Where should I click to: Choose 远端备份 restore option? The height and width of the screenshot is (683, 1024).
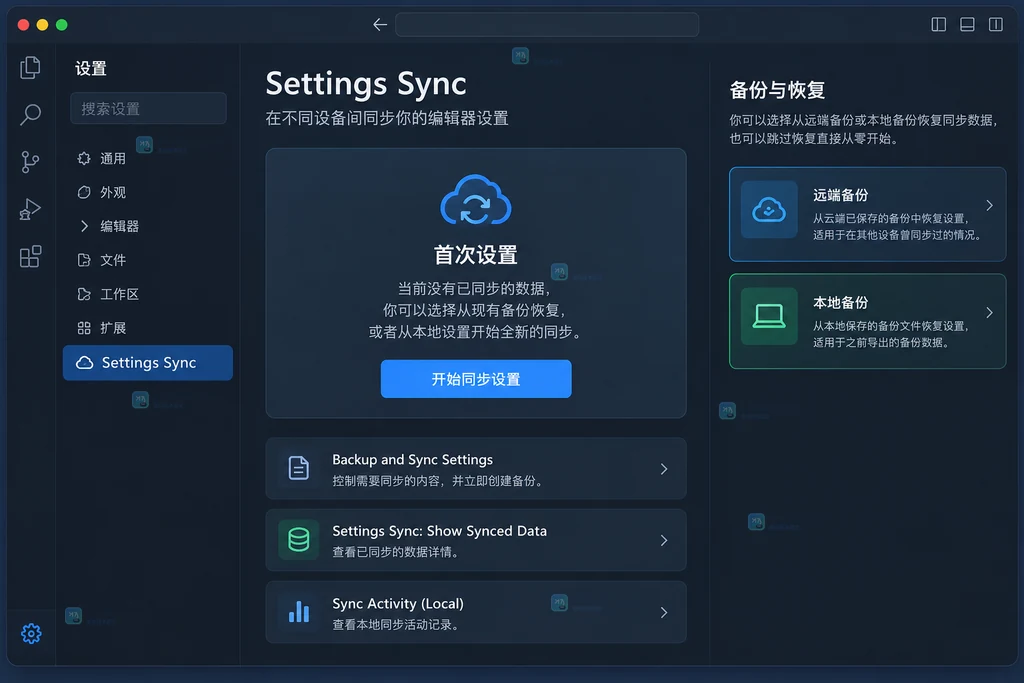[867, 214]
